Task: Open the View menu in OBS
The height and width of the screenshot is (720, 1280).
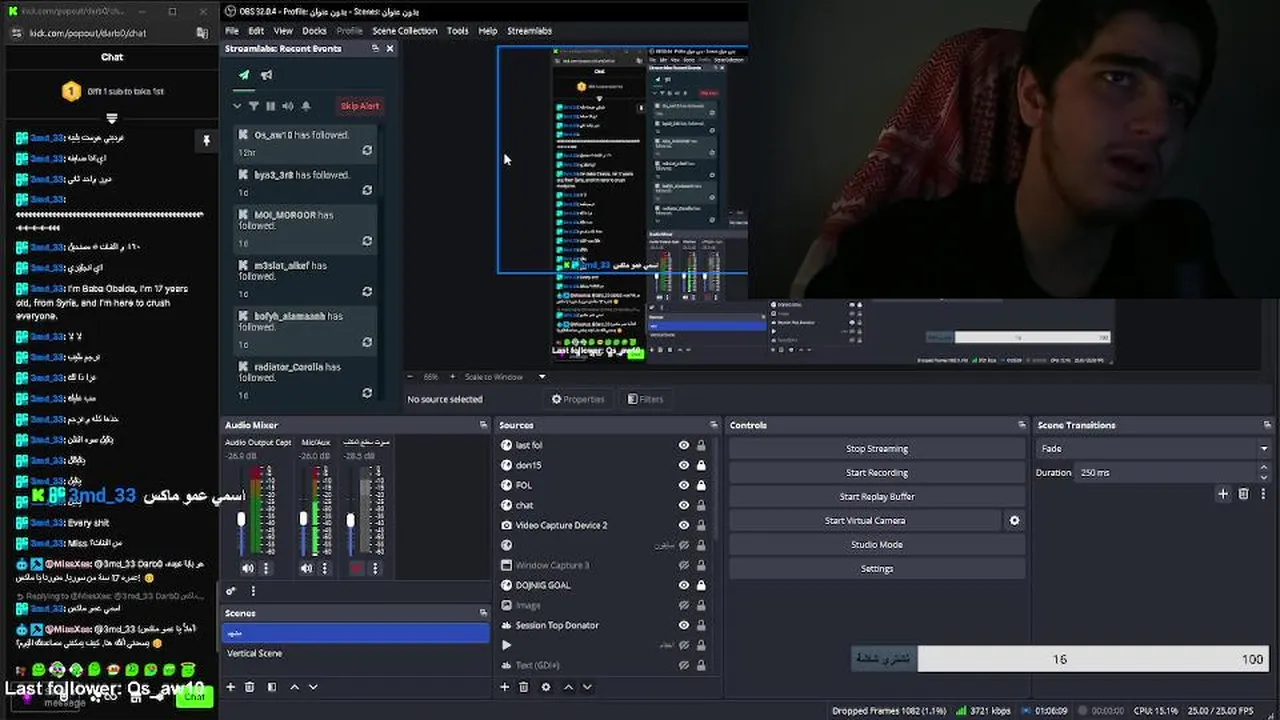Action: (283, 31)
